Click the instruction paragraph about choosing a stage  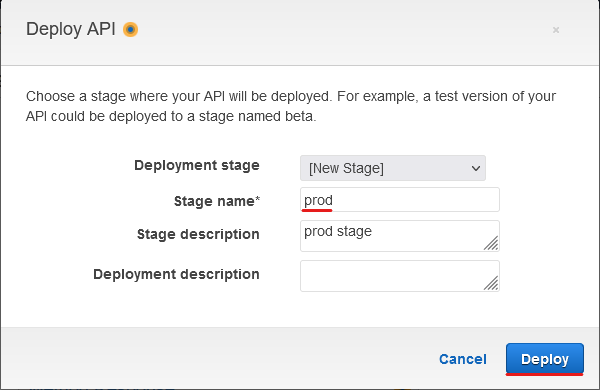pyautogui.click(x=291, y=106)
